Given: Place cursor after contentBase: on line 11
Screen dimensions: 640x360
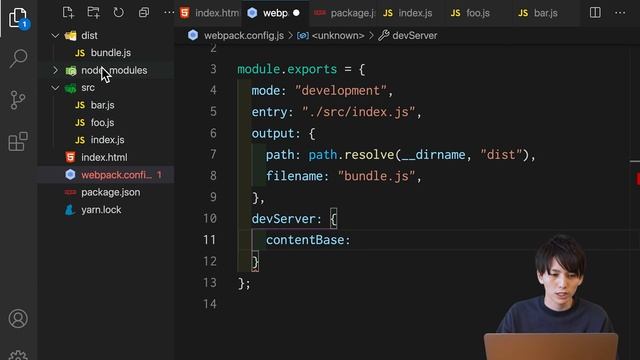Looking at the screenshot, I should (351, 240).
